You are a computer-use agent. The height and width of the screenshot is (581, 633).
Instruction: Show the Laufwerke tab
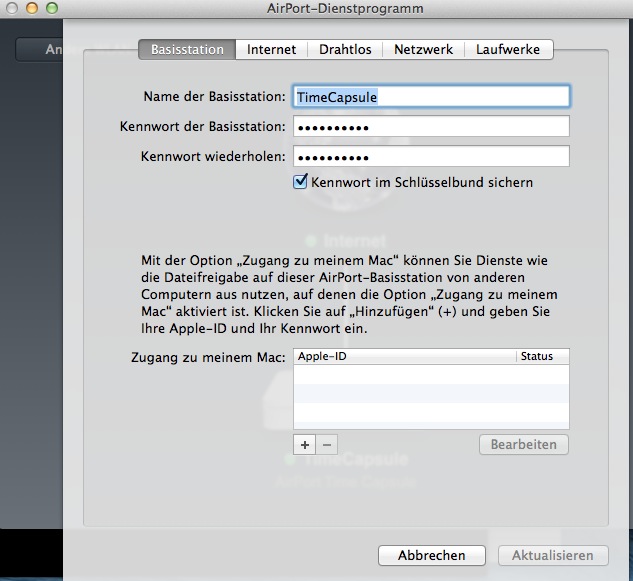click(508, 49)
